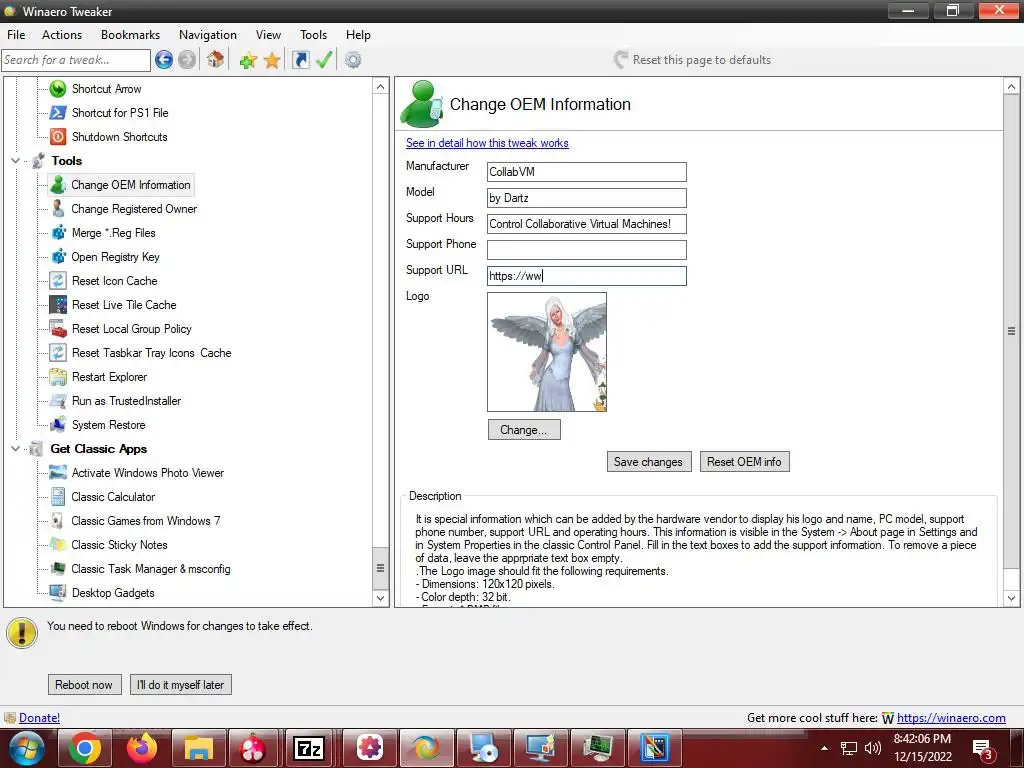Click Reset OEM info button
Screen dimensions: 1024x768
pyautogui.click(x=744, y=462)
